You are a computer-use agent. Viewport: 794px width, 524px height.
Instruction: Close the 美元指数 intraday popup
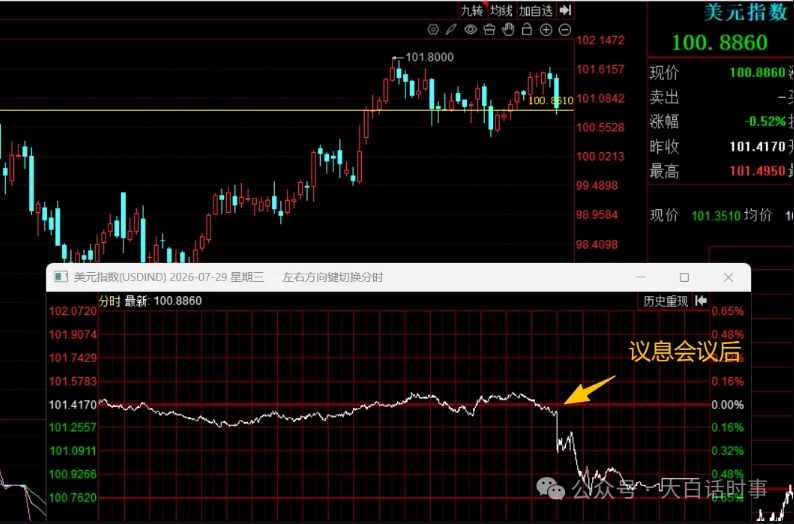(728, 277)
